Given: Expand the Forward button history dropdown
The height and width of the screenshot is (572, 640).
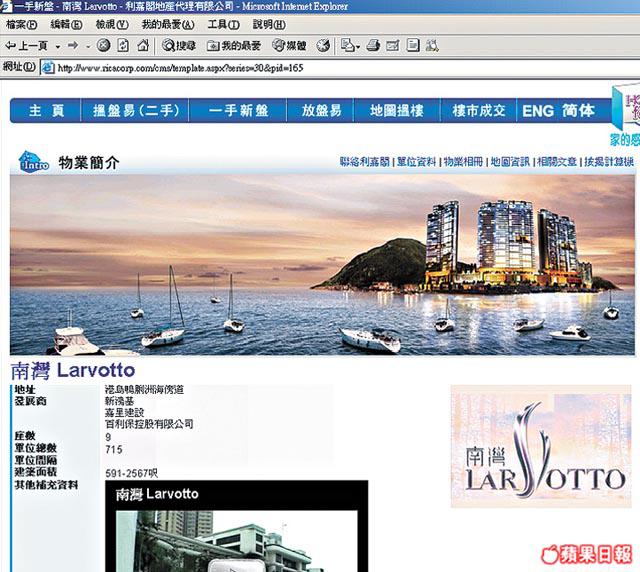Looking at the screenshot, I should click(87, 46).
